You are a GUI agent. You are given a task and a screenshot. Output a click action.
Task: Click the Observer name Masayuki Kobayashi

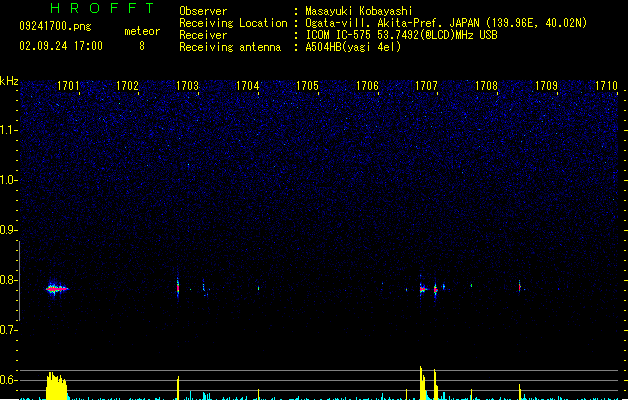pos(359,11)
